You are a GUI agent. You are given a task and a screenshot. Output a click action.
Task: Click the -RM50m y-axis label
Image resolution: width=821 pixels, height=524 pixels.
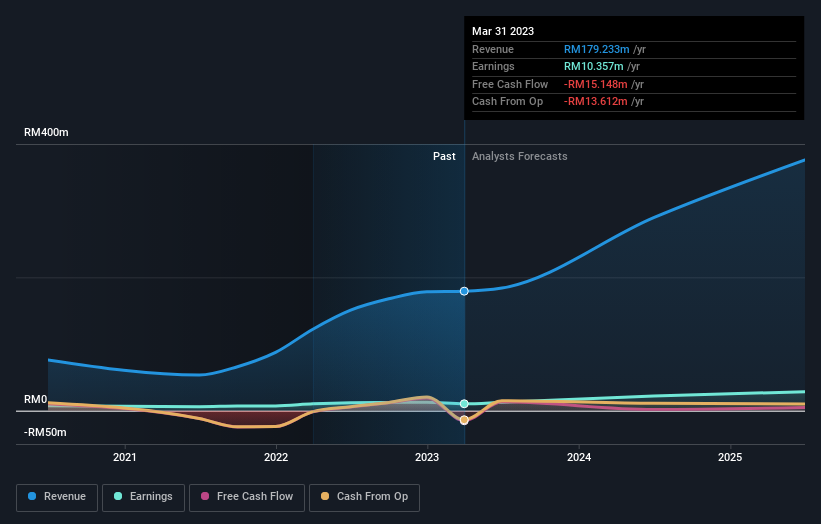45,432
